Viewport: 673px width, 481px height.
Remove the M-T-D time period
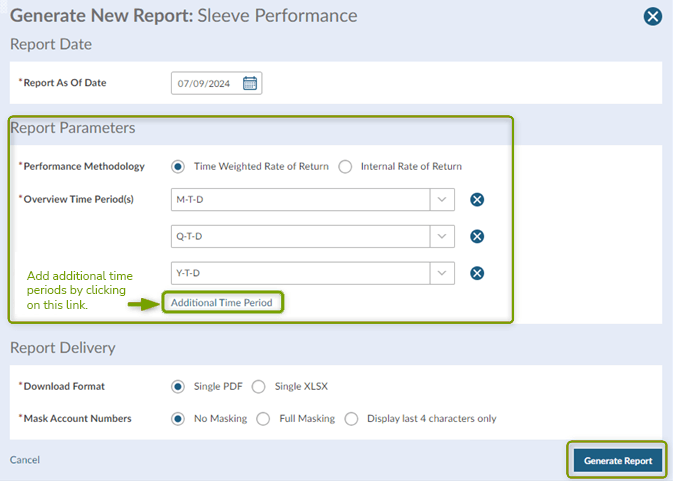[477, 200]
